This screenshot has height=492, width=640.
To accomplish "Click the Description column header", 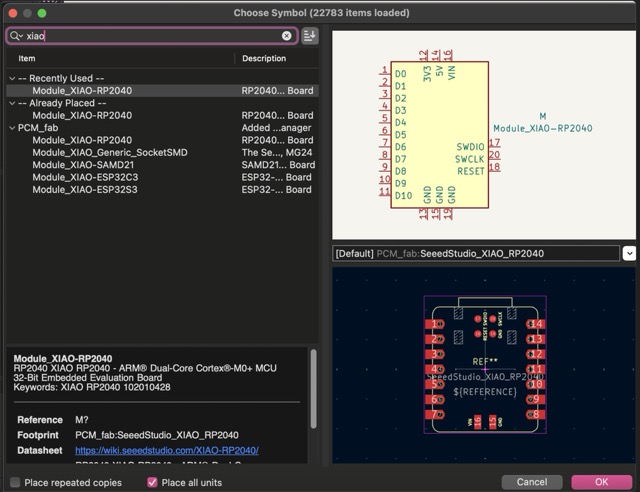I will [x=277, y=58].
